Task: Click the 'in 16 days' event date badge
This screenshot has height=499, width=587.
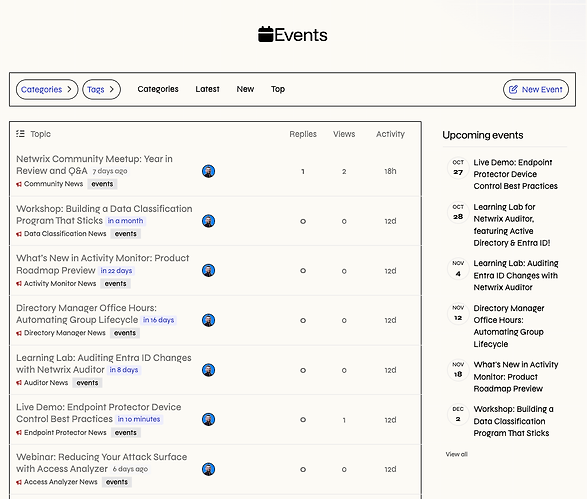Action: click(x=159, y=320)
